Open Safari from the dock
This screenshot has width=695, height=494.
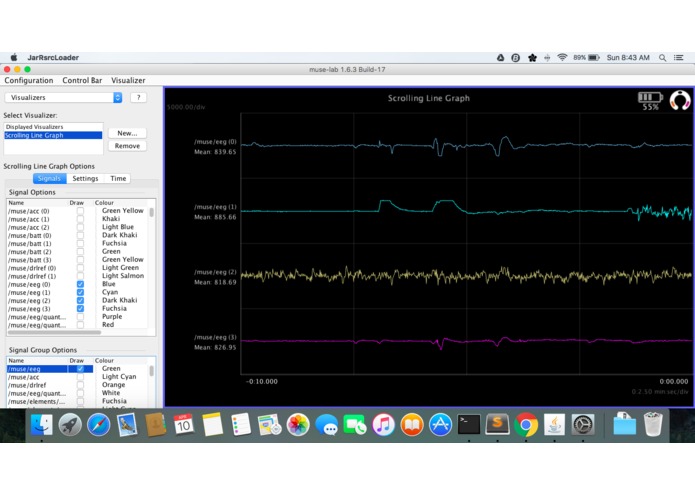point(98,425)
